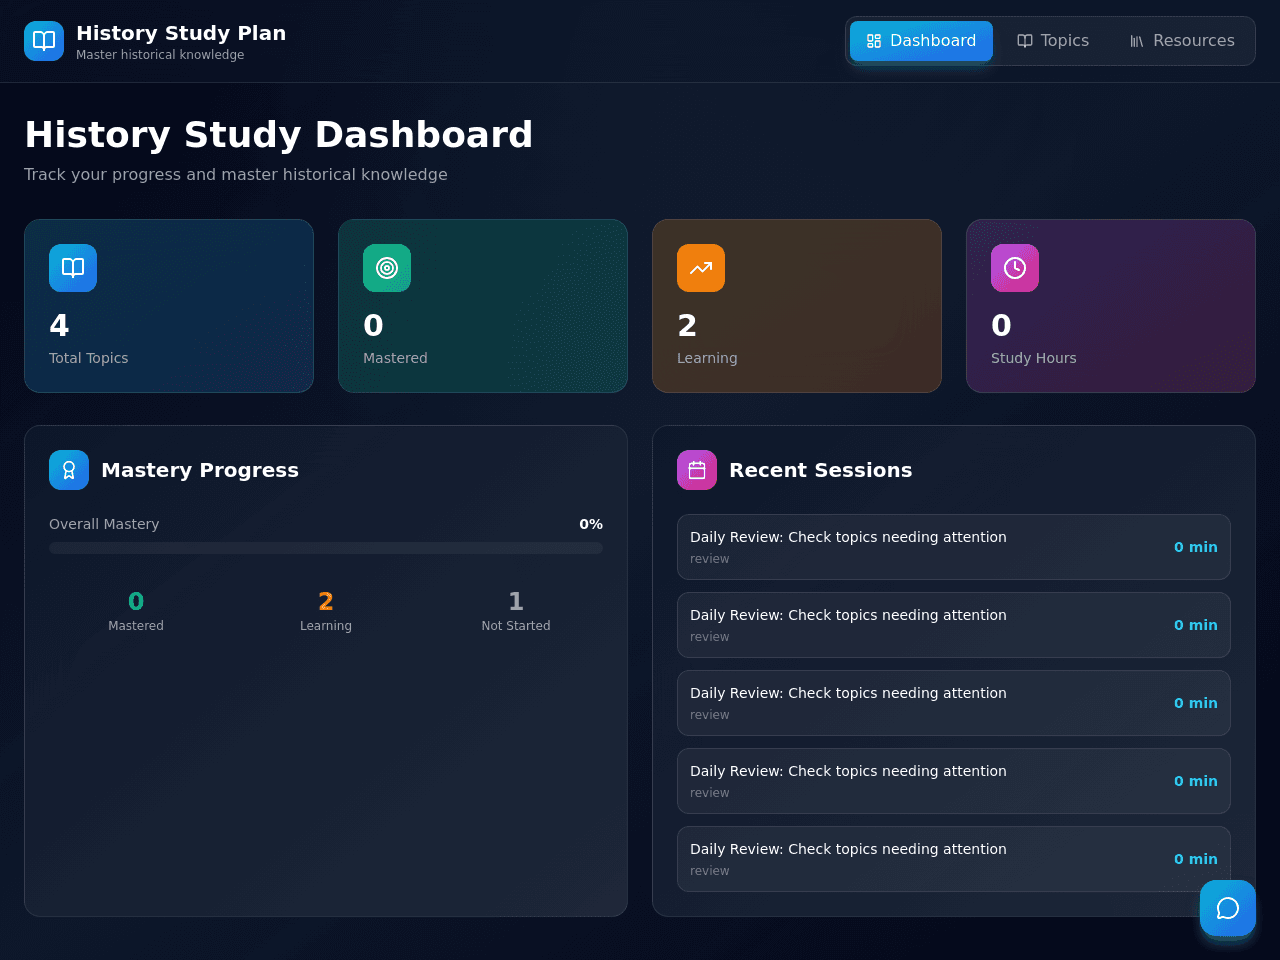Click the Mastered target icon
This screenshot has width=1280, height=960.
387,268
